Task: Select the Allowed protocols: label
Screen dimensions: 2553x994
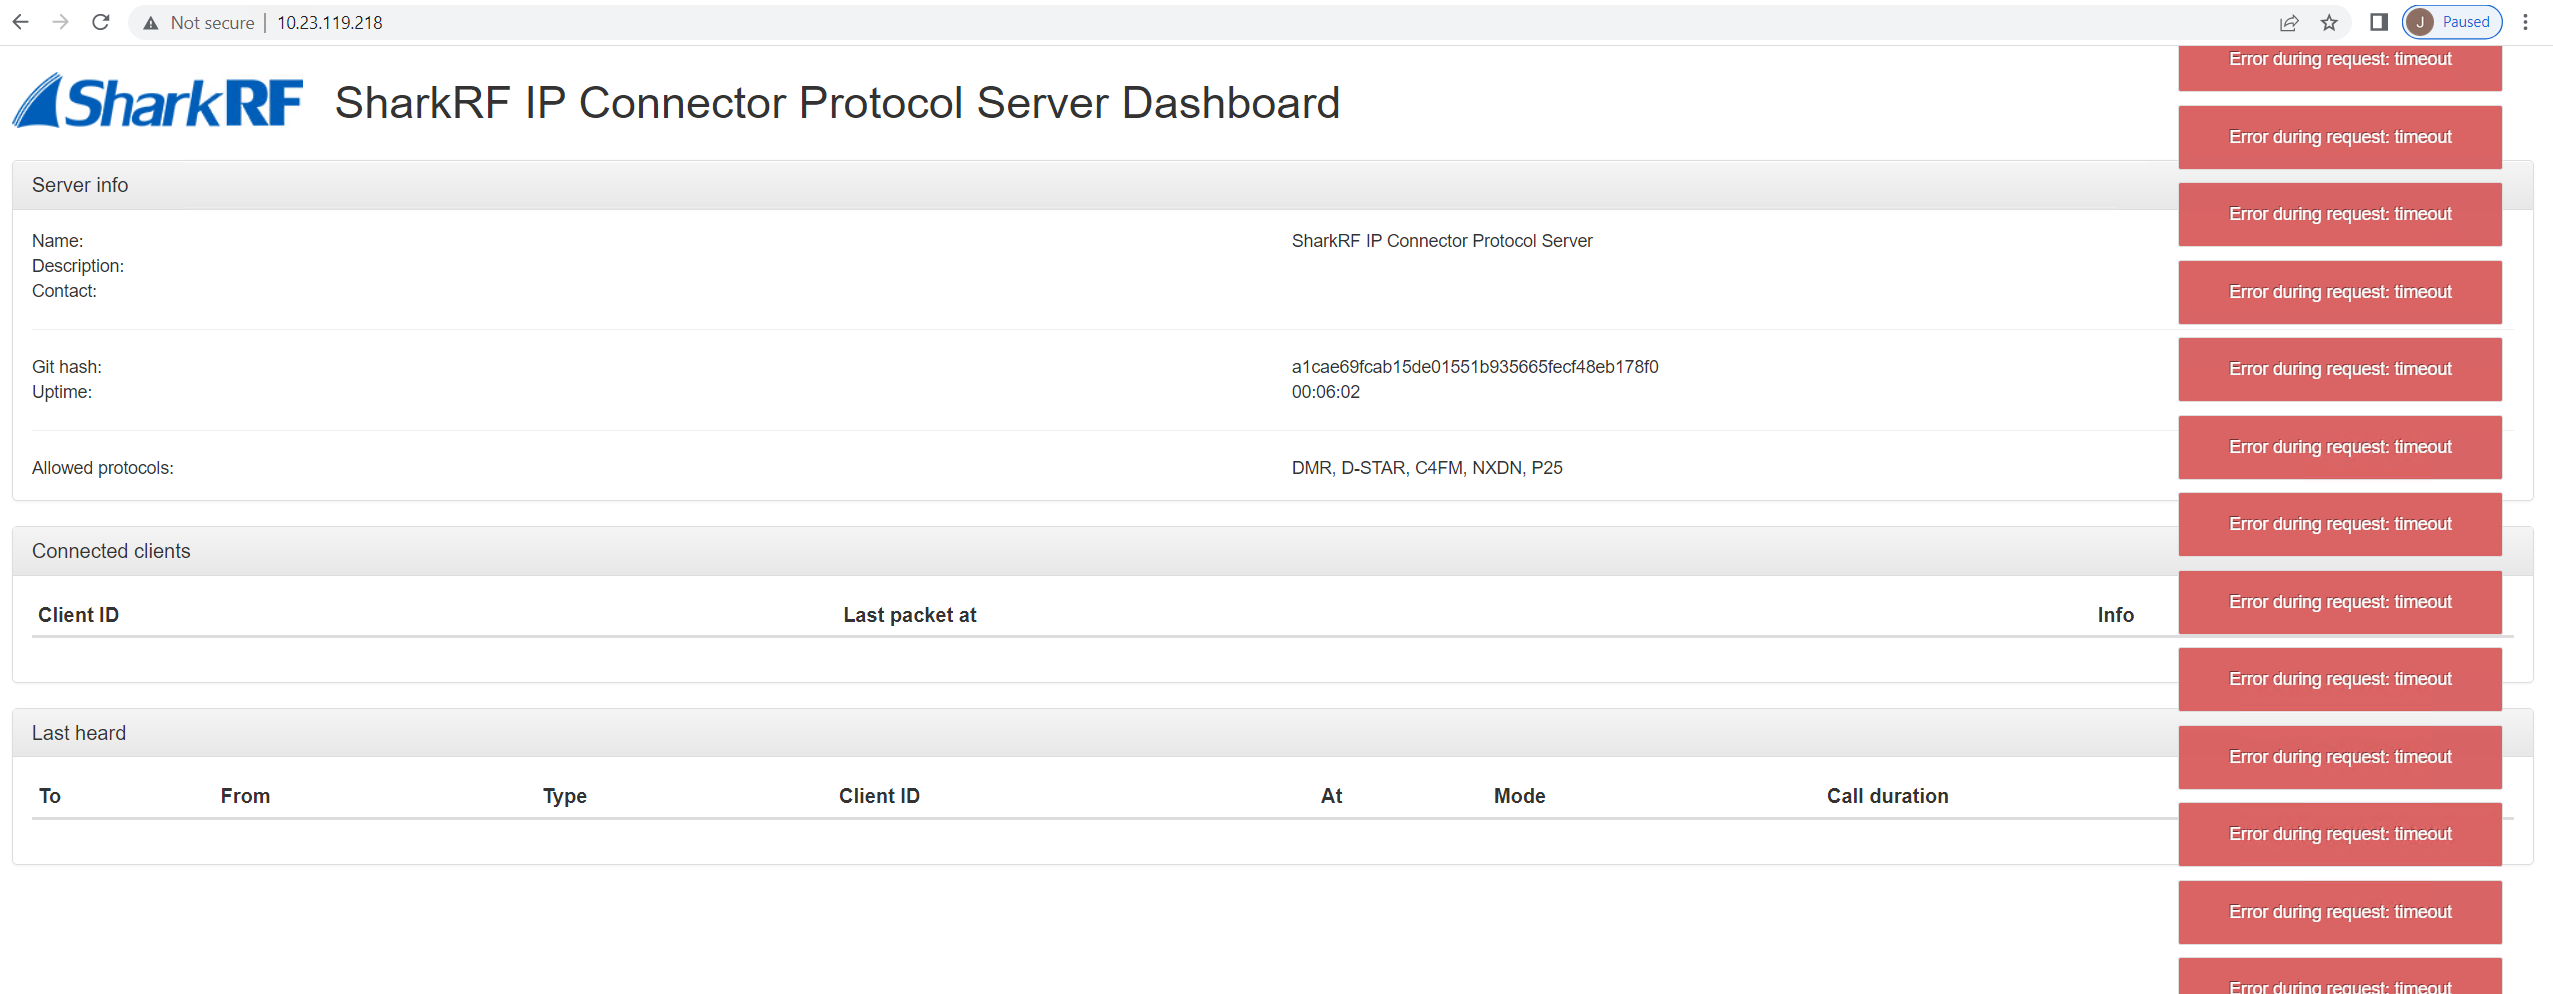Action: tap(103, 468)
